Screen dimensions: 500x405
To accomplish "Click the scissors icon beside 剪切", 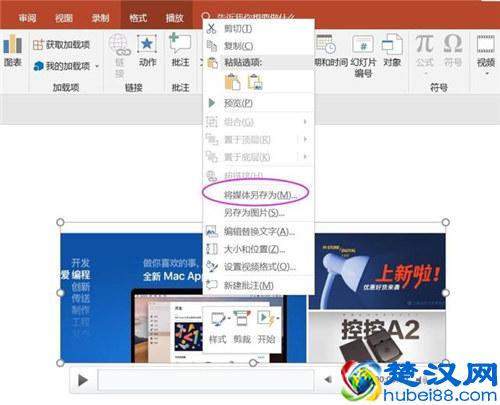I will [211, 29].
